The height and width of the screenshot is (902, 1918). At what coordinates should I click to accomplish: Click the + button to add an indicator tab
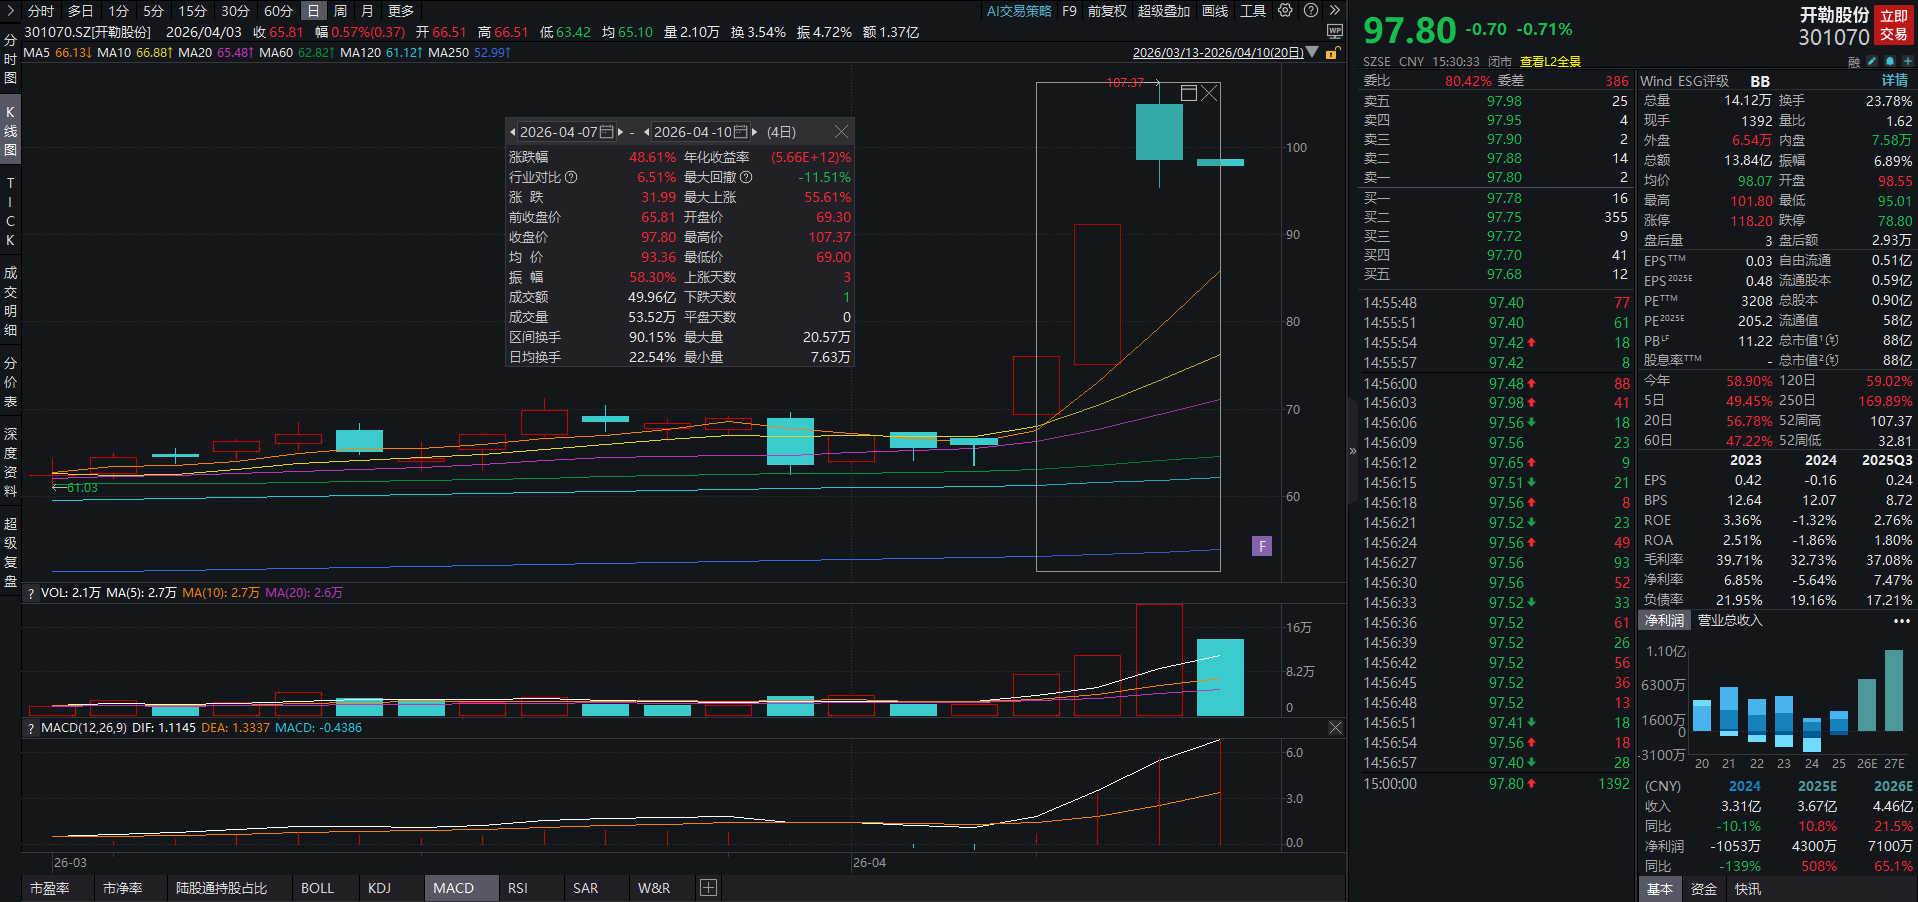coord(708,888)
